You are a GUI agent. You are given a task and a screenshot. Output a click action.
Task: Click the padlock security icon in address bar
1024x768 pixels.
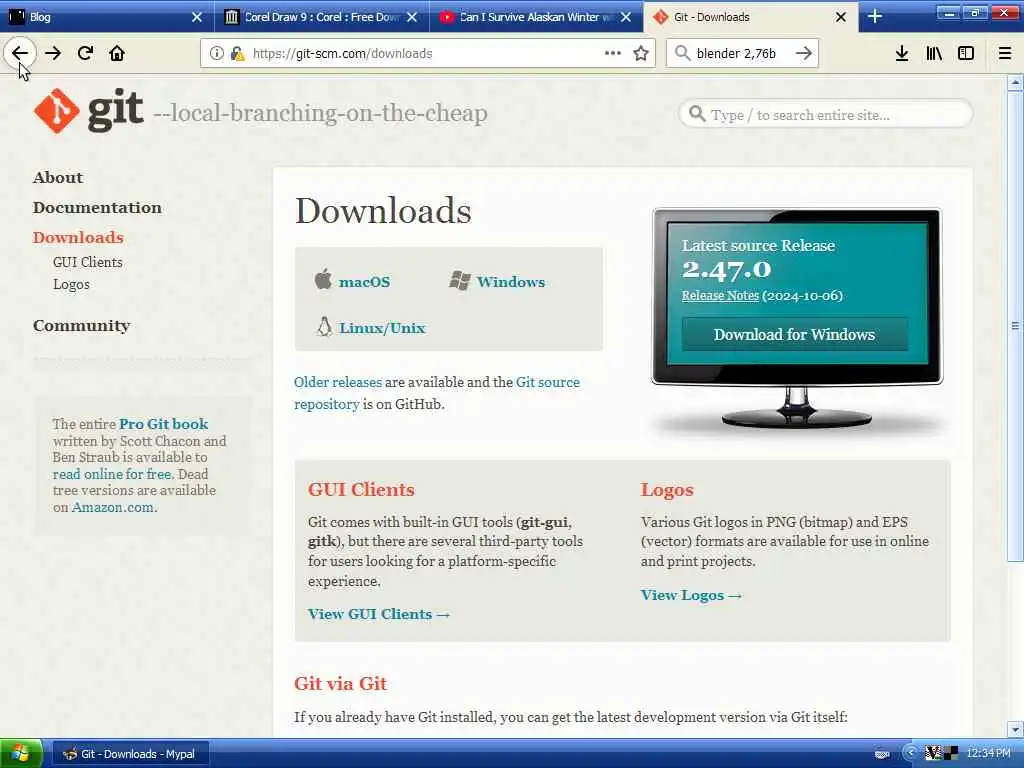point(237,53)
